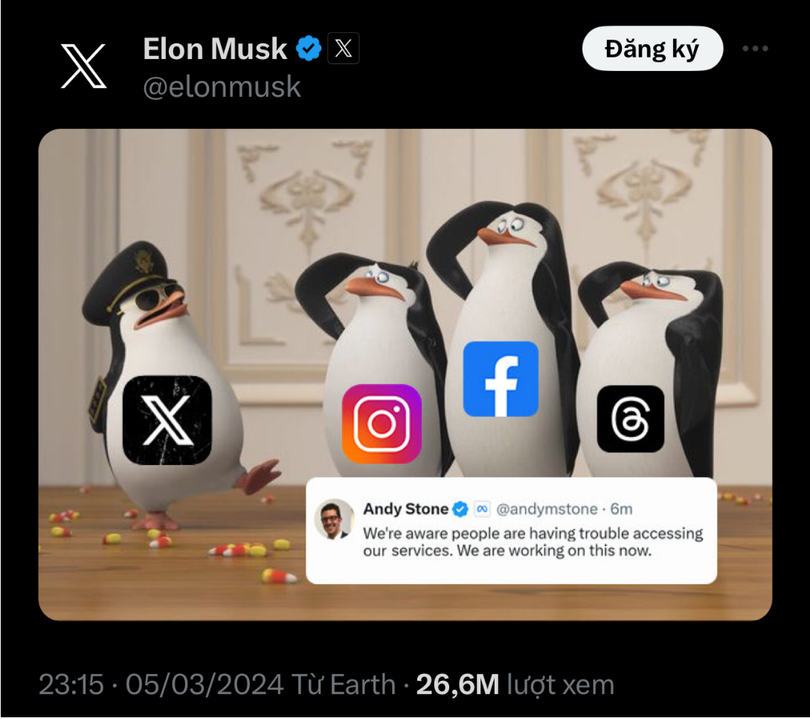
Task: Click the Meta affiliation badge beside Andy Stone
Action: [x=481, y=509]
